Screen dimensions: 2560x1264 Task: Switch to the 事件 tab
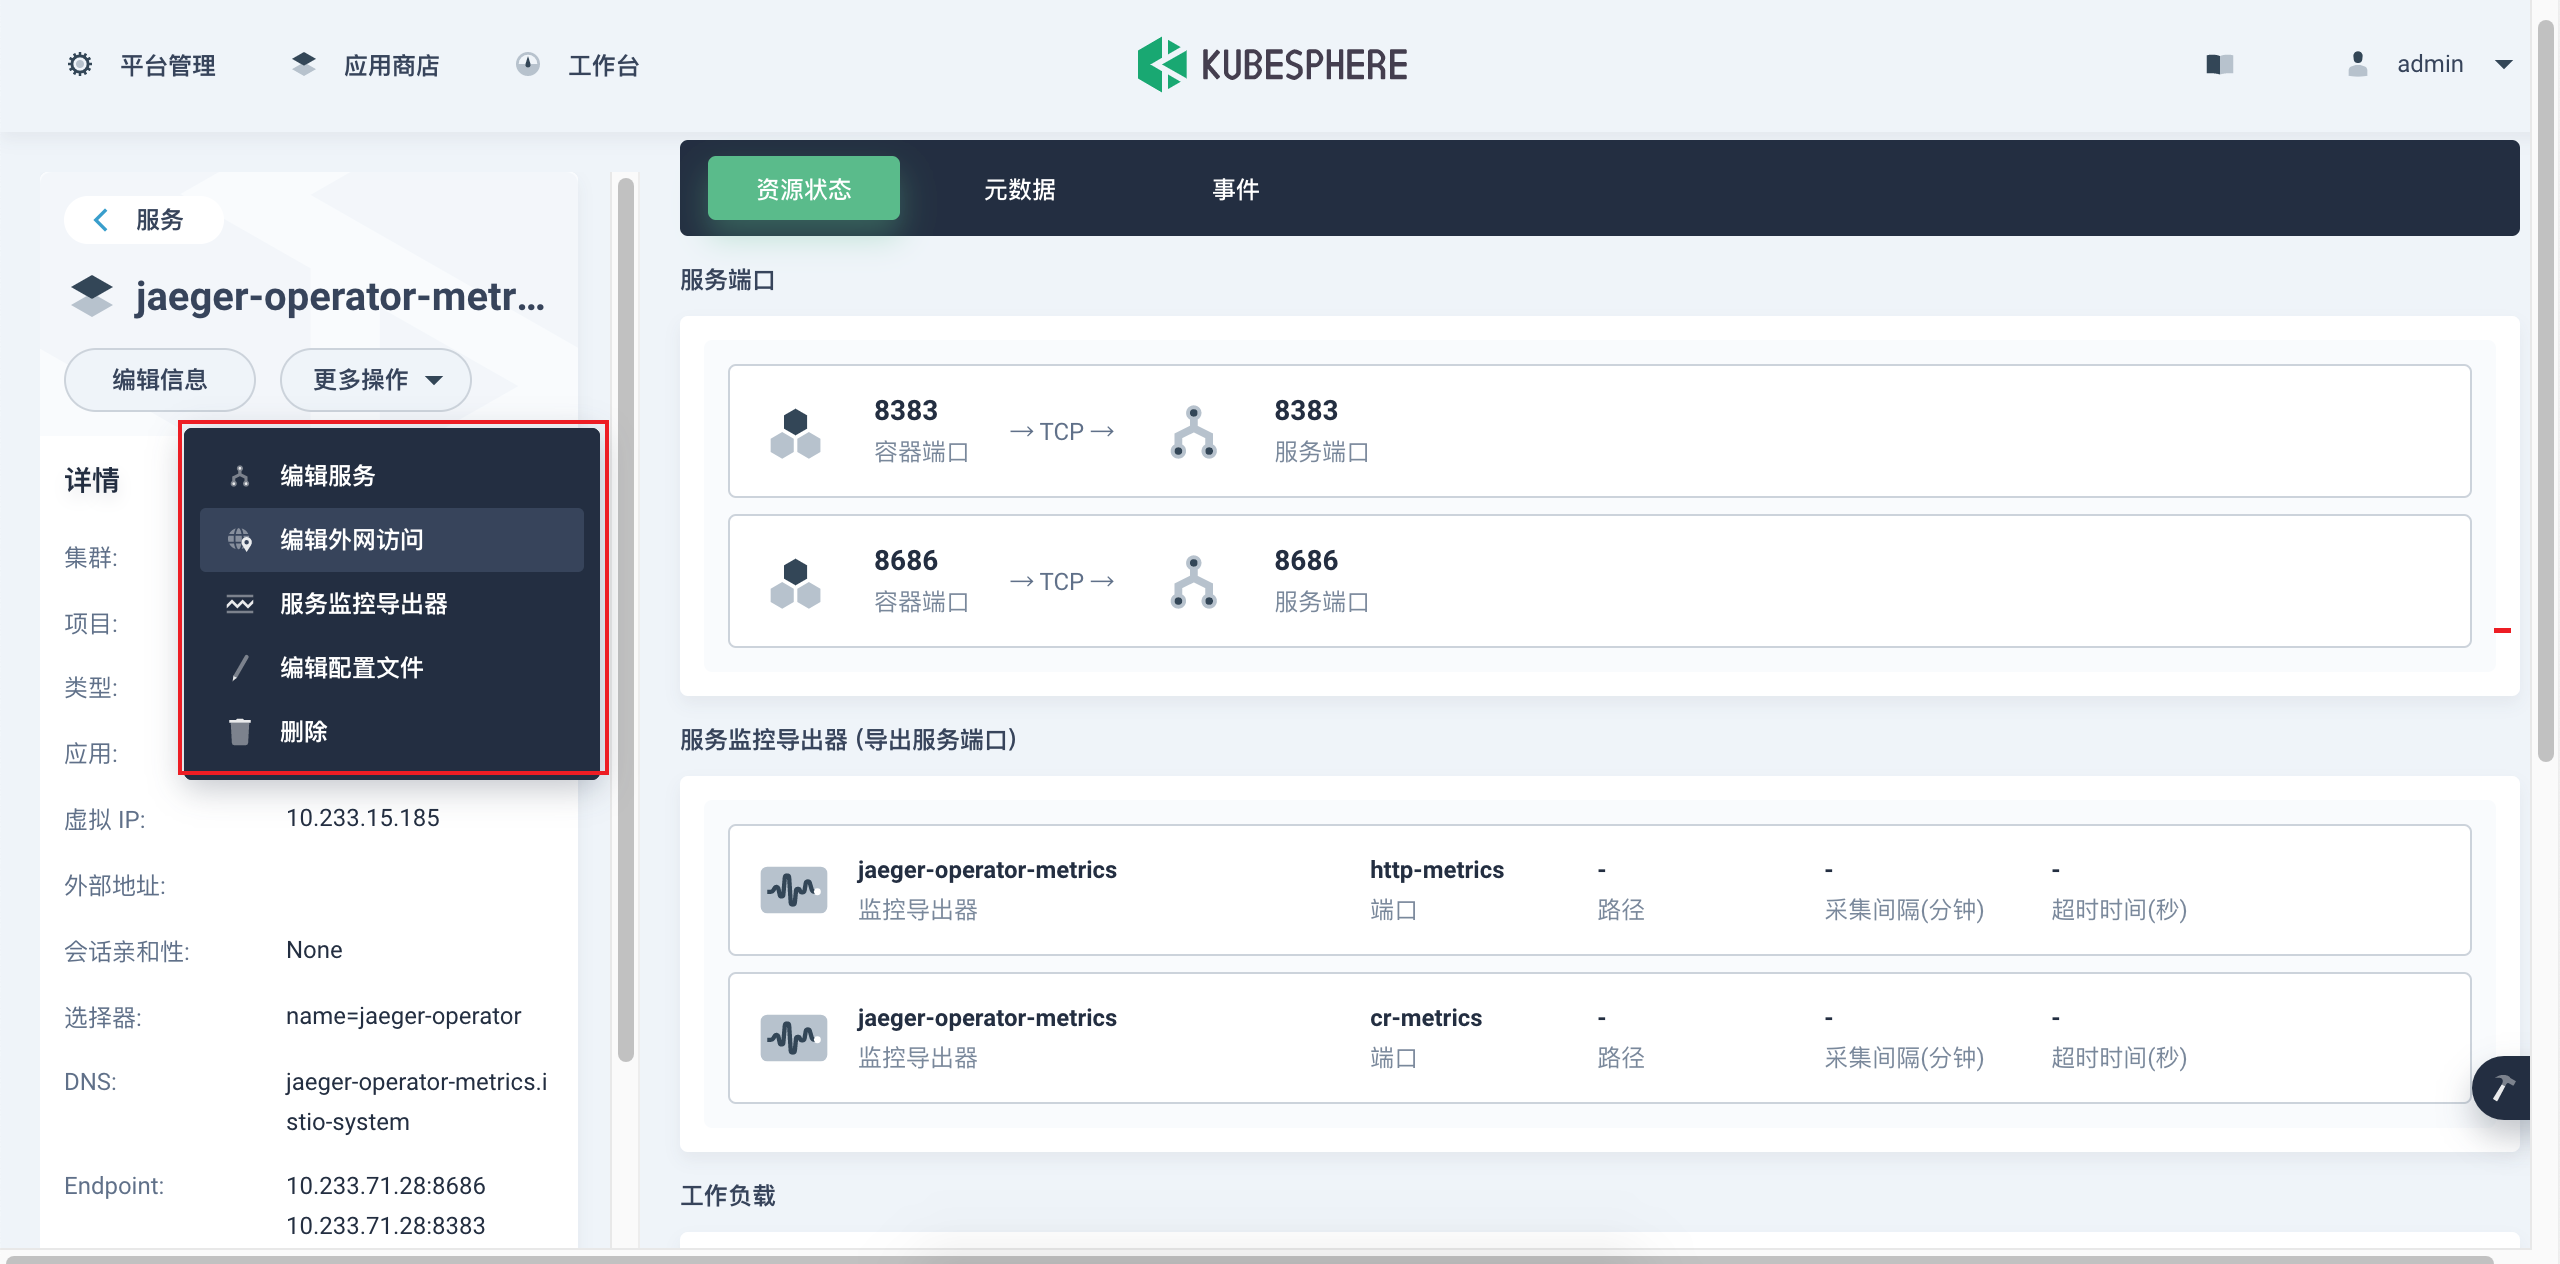(x=1235, y=188)
